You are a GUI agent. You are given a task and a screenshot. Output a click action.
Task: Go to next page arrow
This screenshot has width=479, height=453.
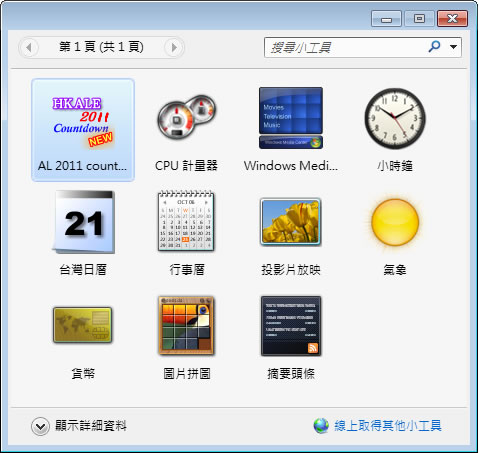[x=174, y=48]
